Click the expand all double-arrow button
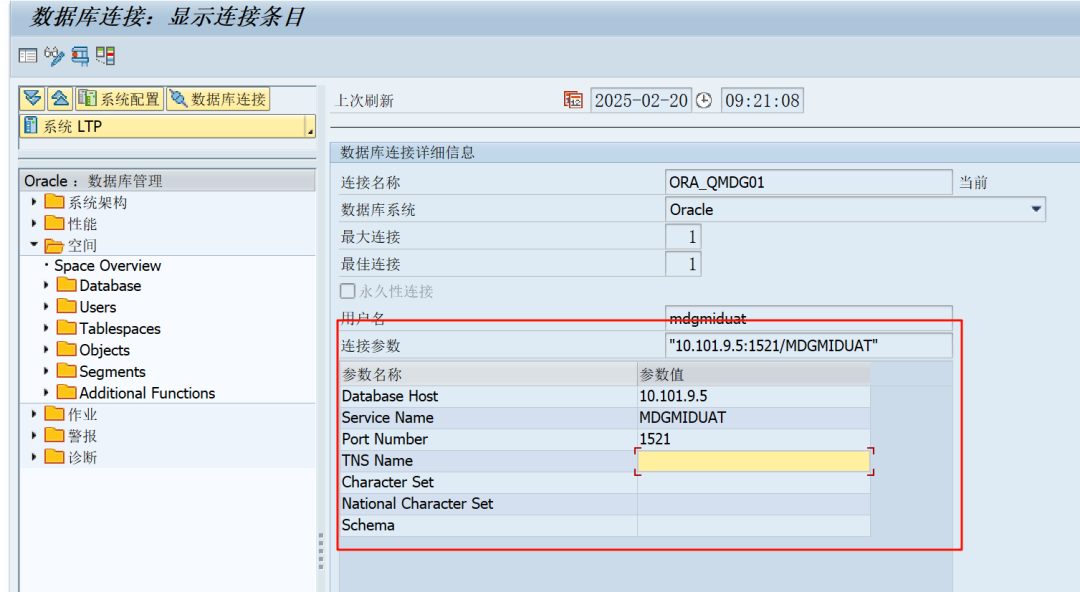Screen dimensions: 1080x592 32,99
